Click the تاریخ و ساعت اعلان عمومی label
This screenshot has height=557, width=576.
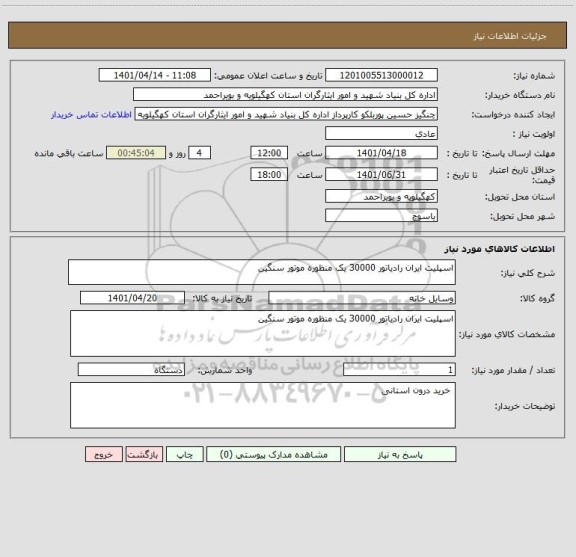point(269,76)
